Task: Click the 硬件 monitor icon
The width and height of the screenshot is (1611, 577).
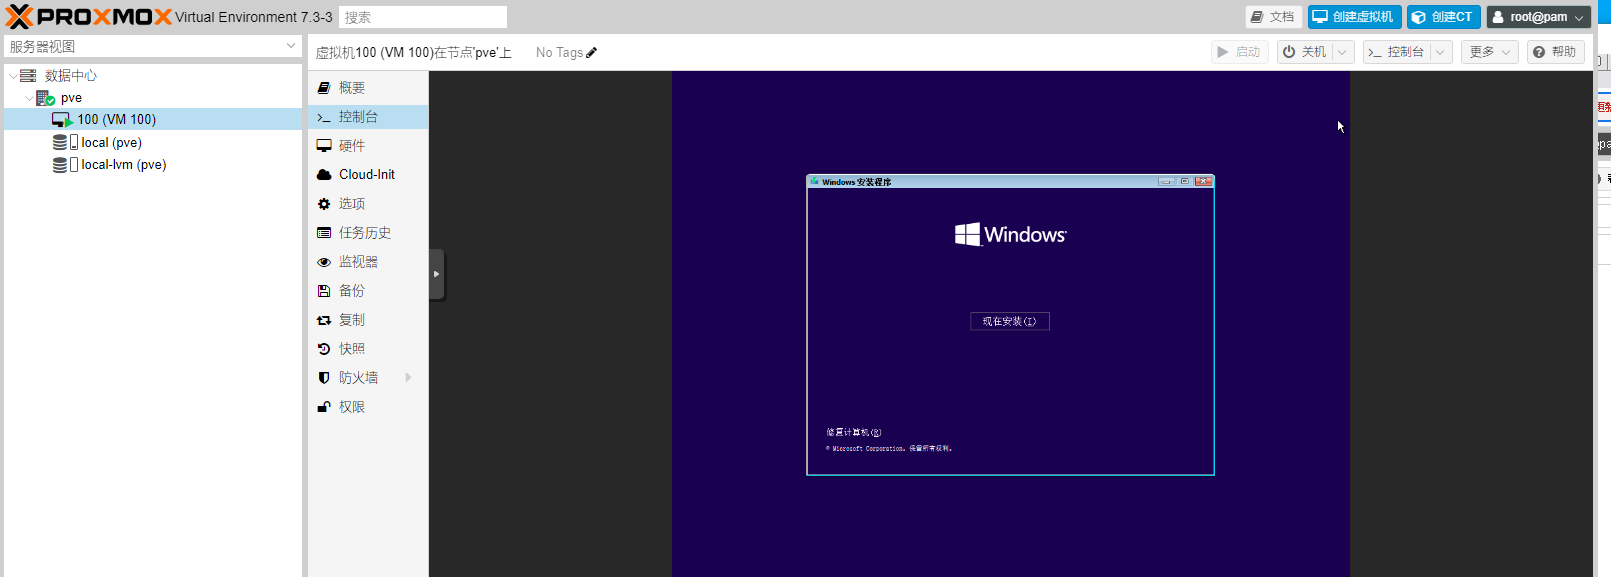Action: click(324, 146)
